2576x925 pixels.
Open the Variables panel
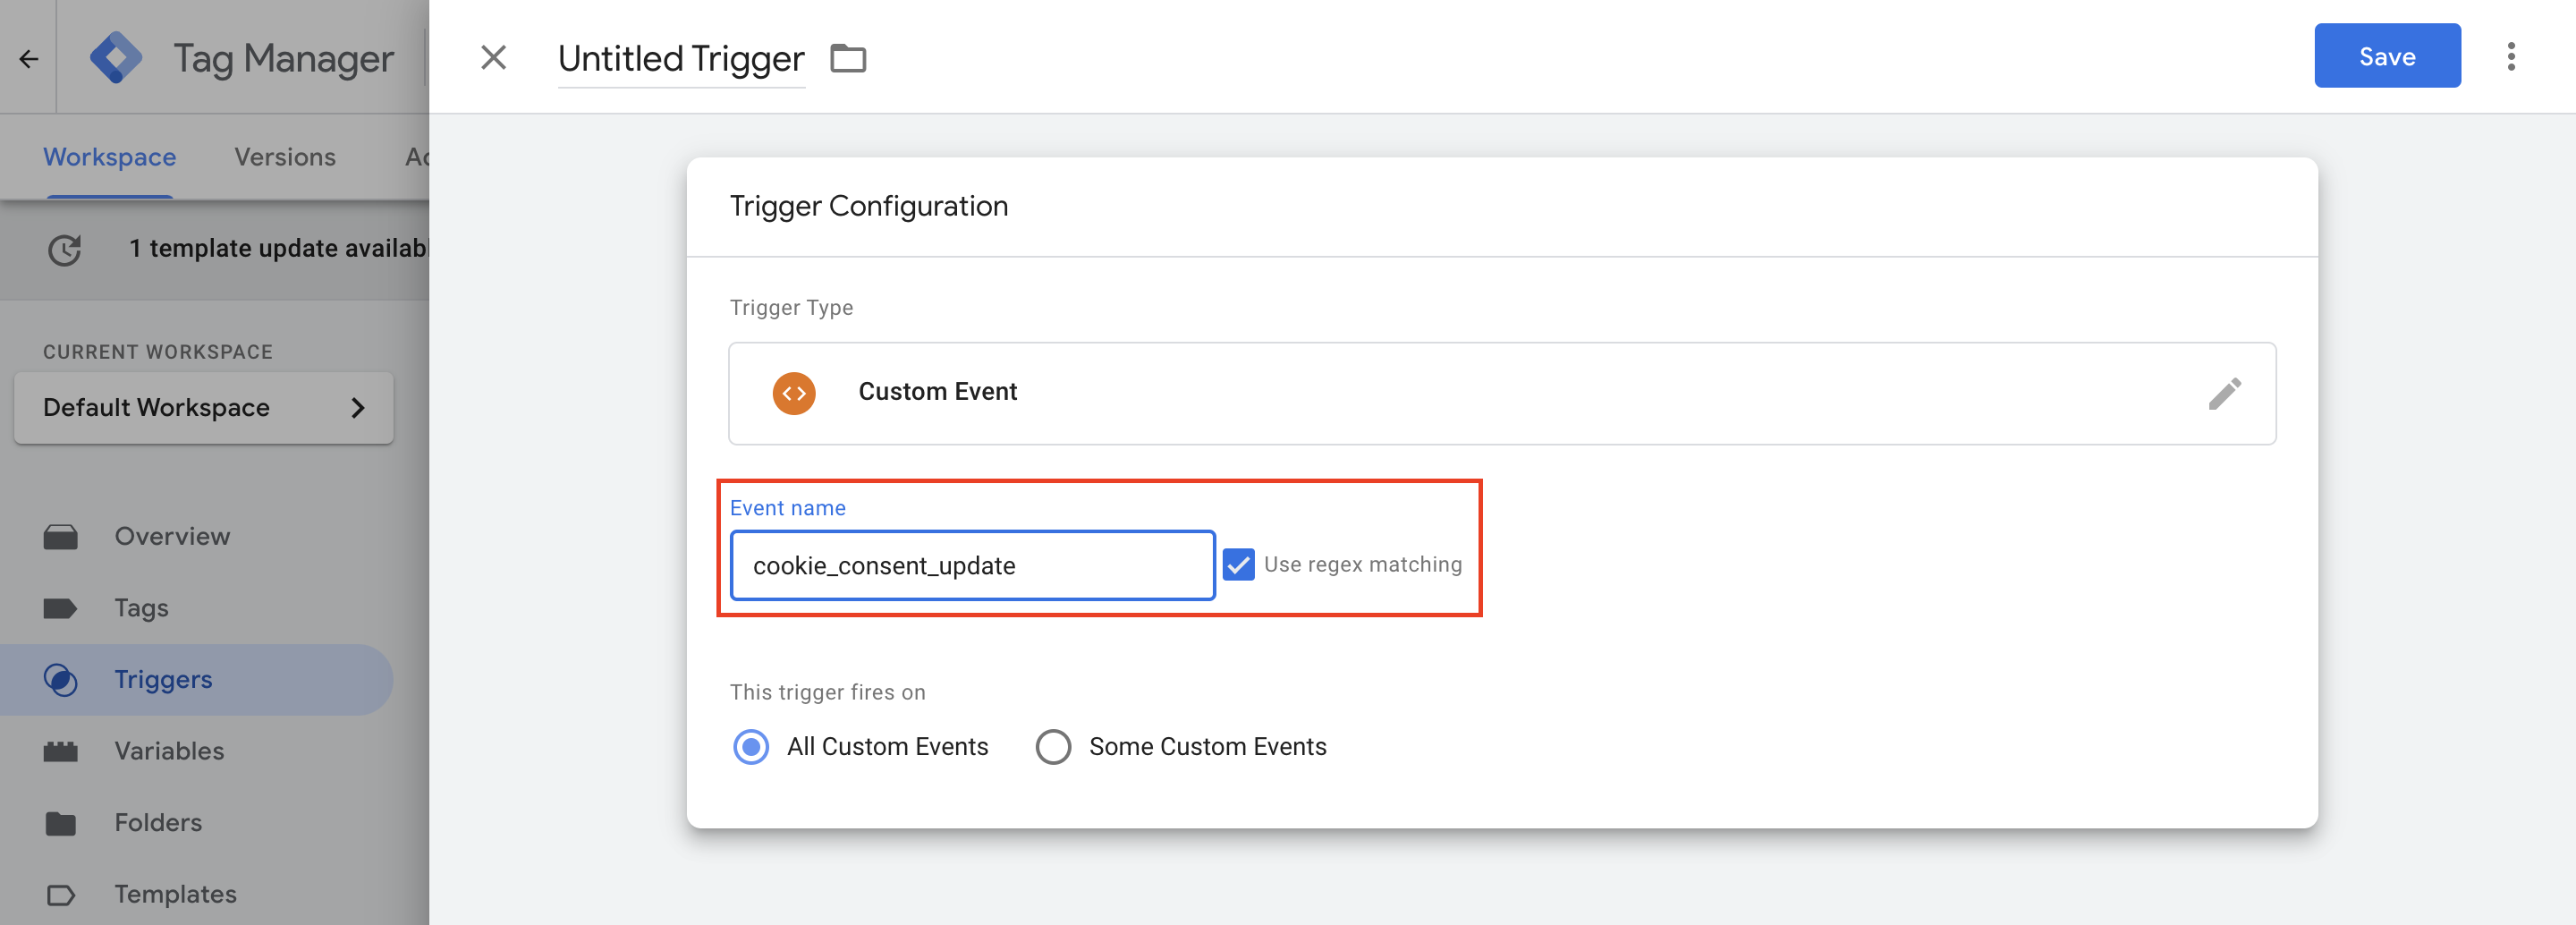click(x=168, y=751)
